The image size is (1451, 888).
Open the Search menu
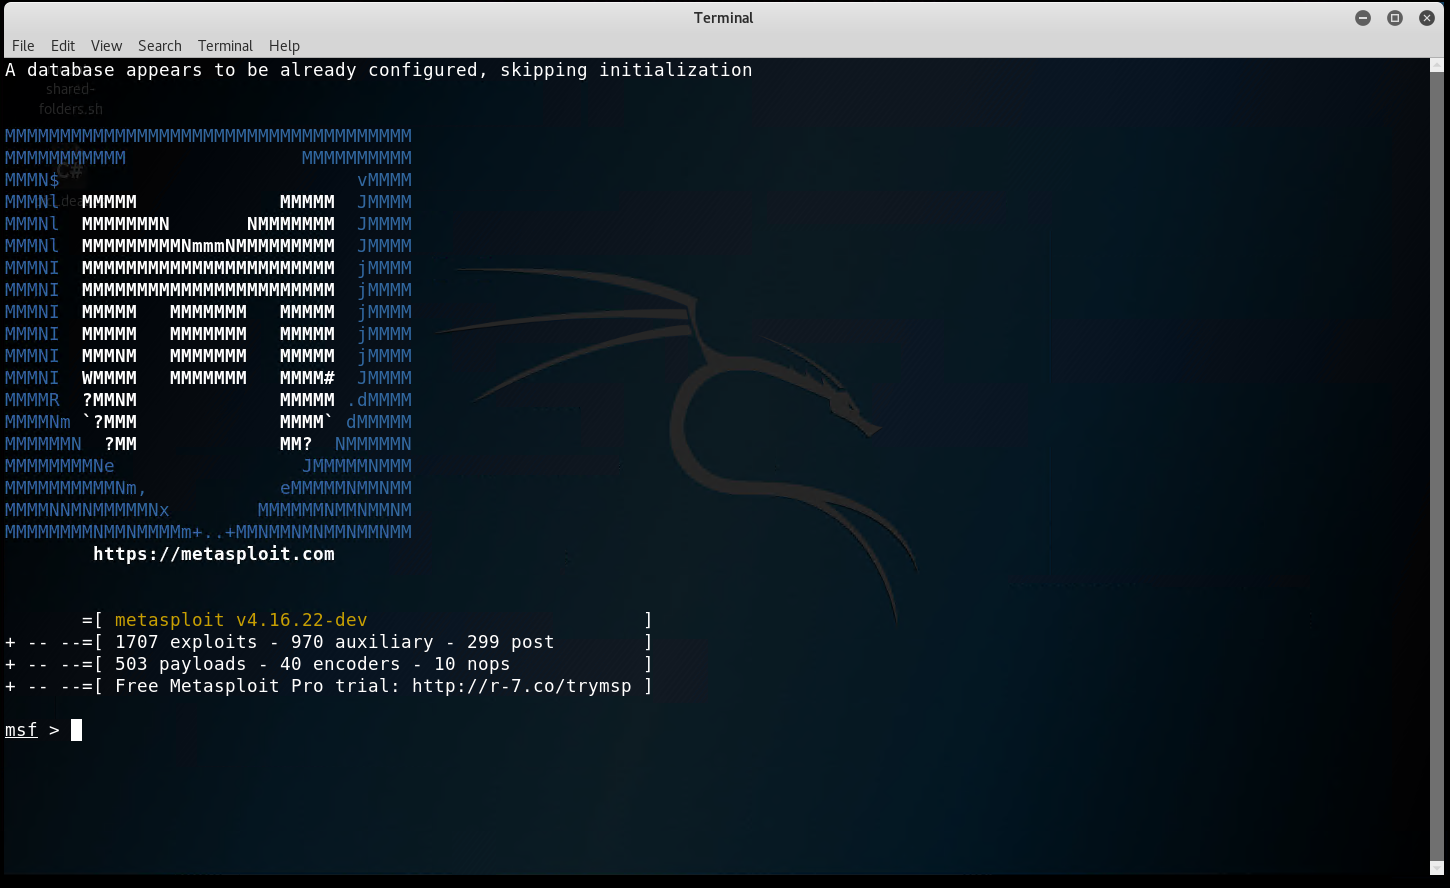click(x=160, y=46)
